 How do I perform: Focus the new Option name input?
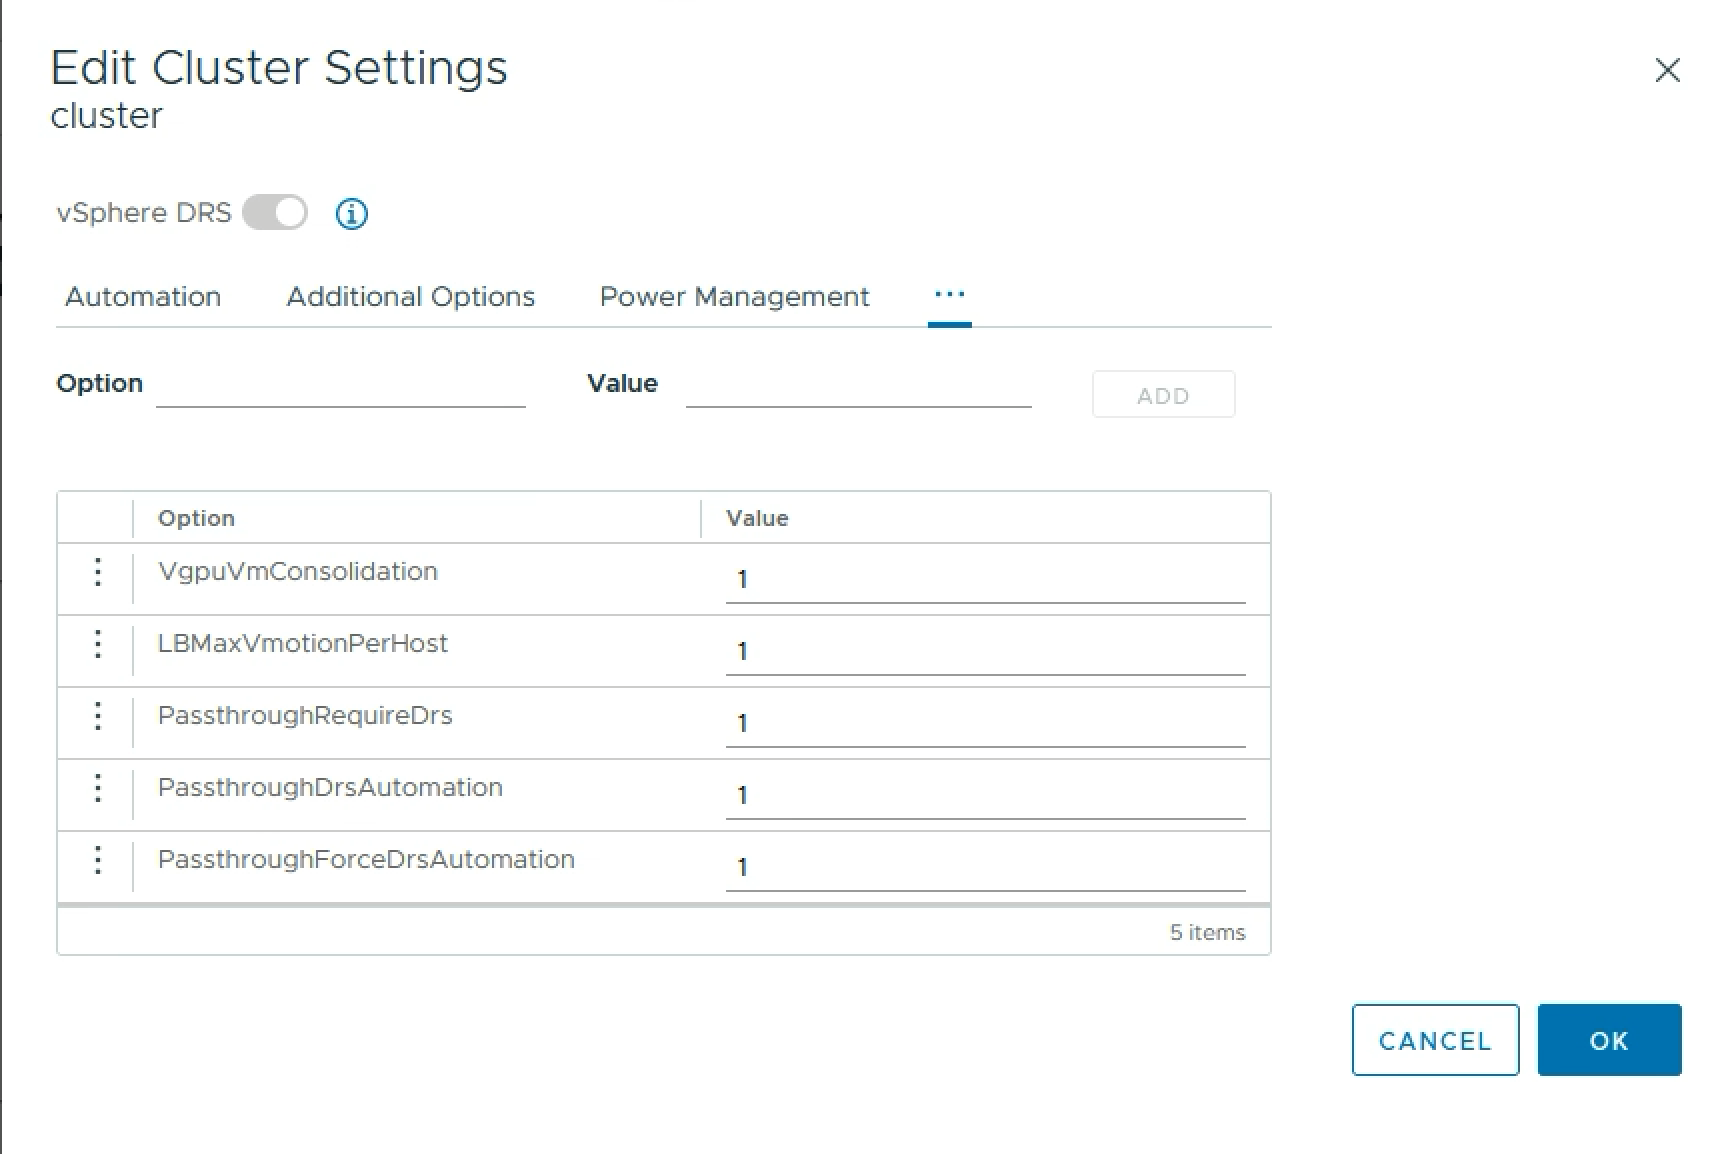coord(341,387)
